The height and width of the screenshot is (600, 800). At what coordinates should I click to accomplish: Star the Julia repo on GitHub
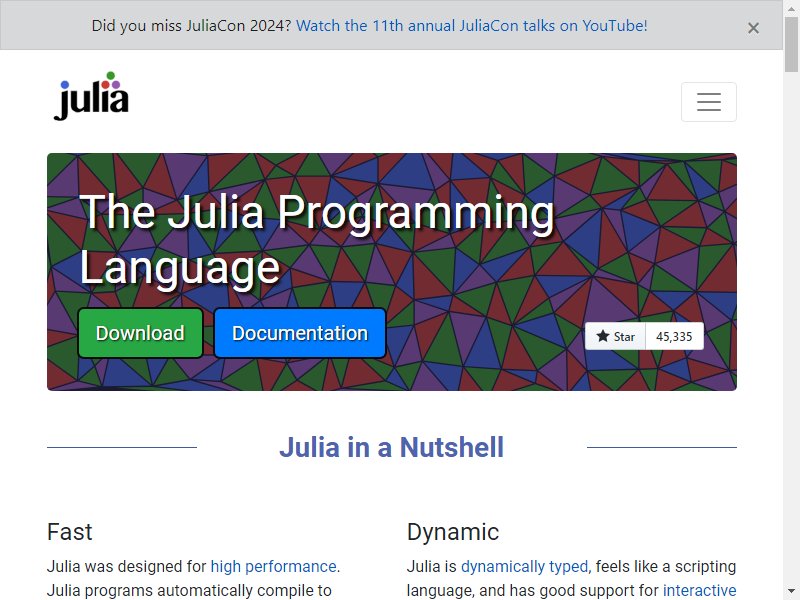615,336
